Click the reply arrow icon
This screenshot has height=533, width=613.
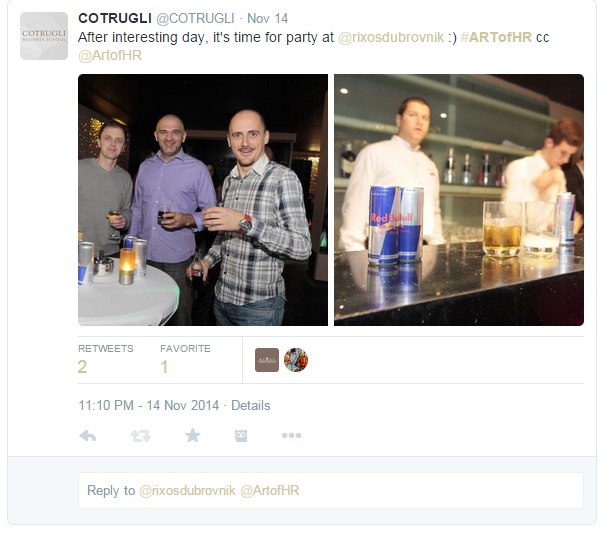(88, 435)
